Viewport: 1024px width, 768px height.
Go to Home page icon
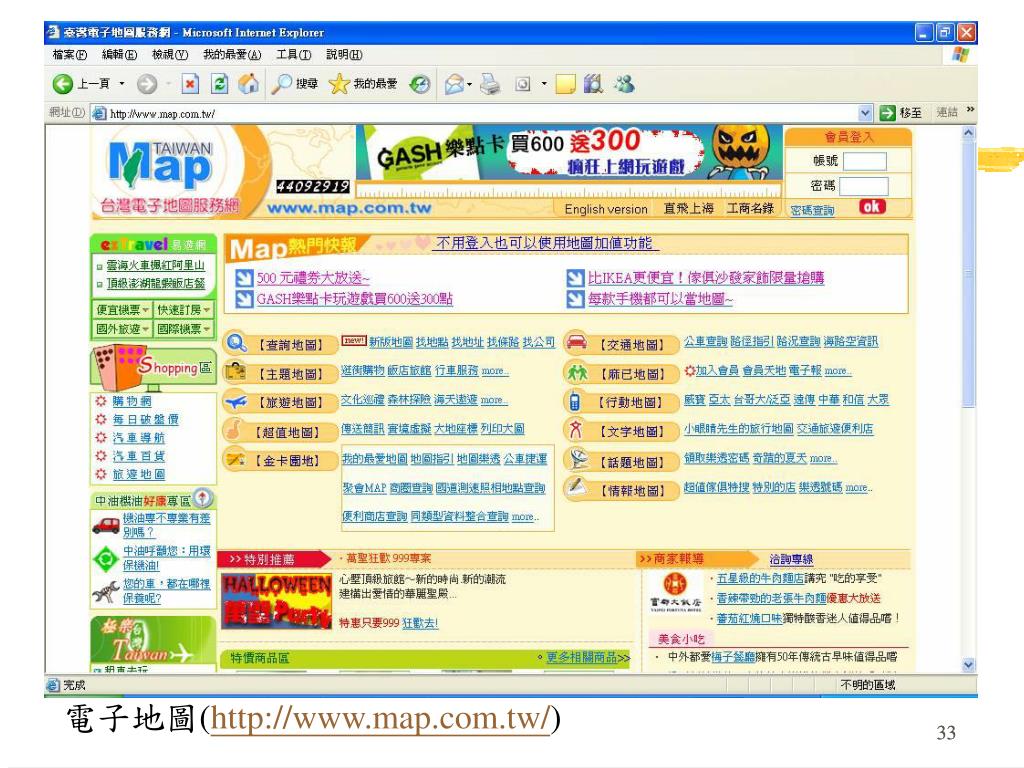(249, 83)
